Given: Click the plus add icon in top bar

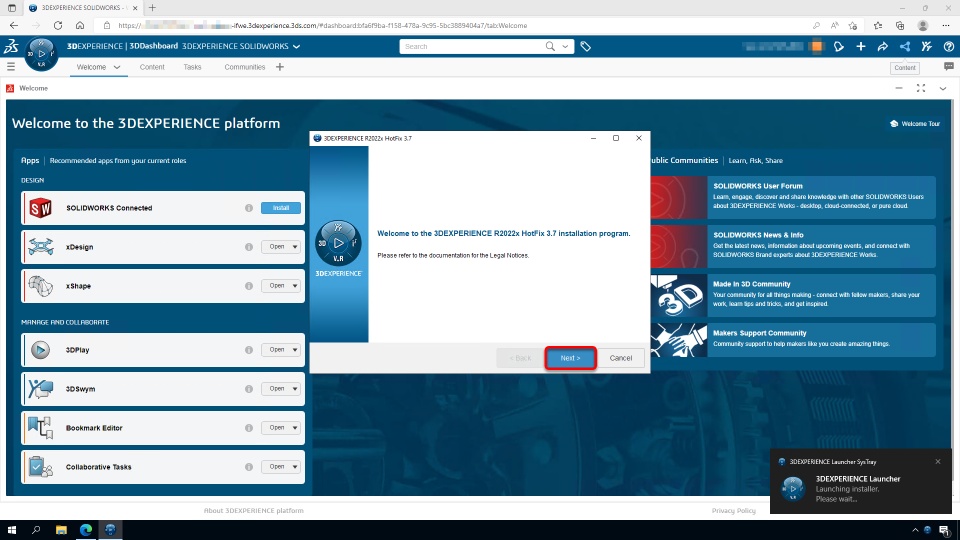Looking at the screenshot, I should point(861,47).
